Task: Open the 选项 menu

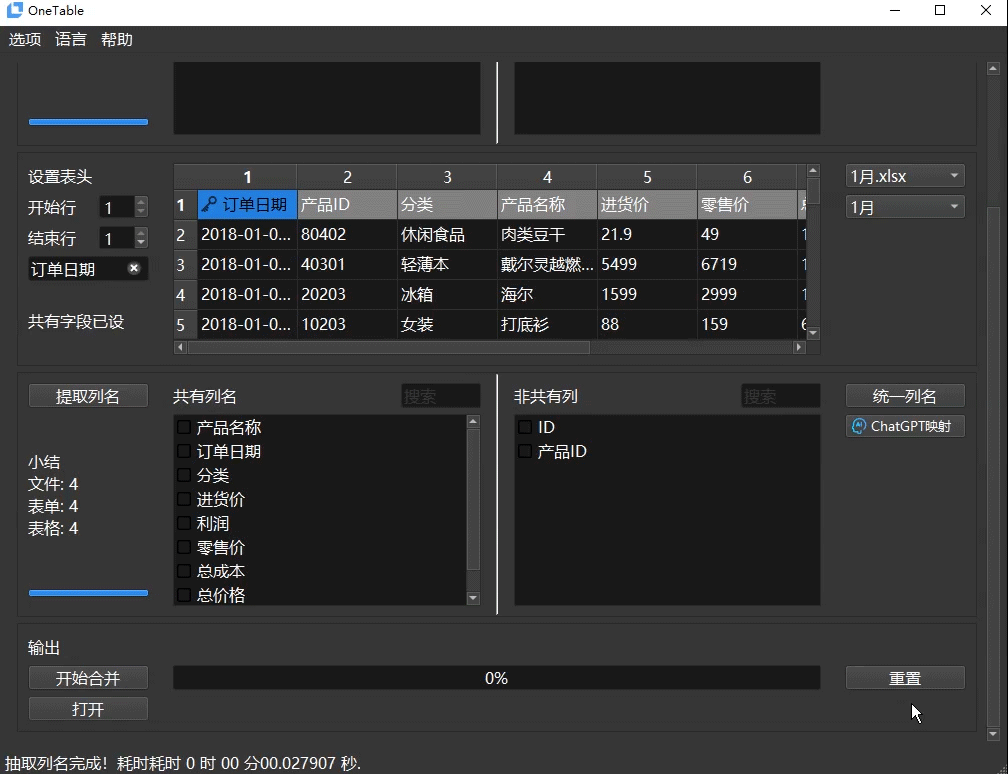Action: [x=24, y=40]
